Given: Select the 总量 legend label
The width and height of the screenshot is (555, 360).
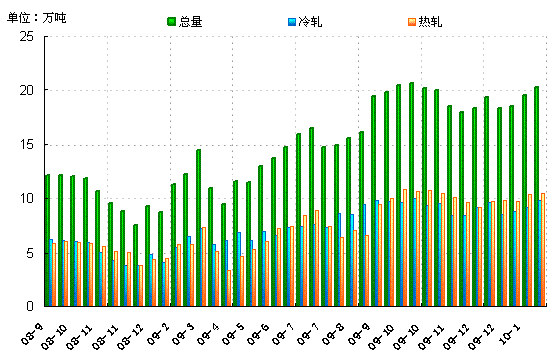Looking at the screenshot, I should coord(190,22).
